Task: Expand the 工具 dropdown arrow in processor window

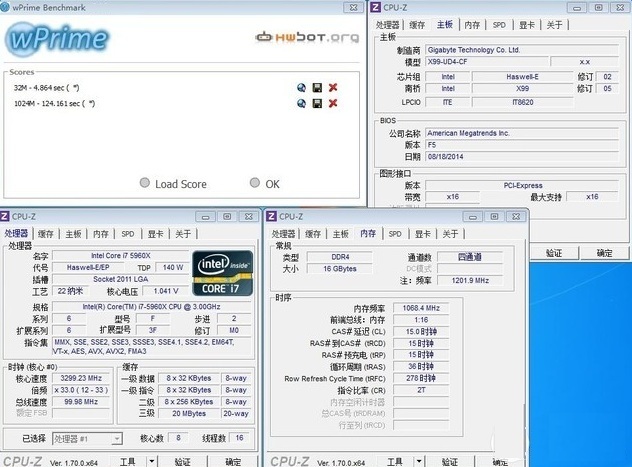Action: pyautogui.click(x=152, y=461)
